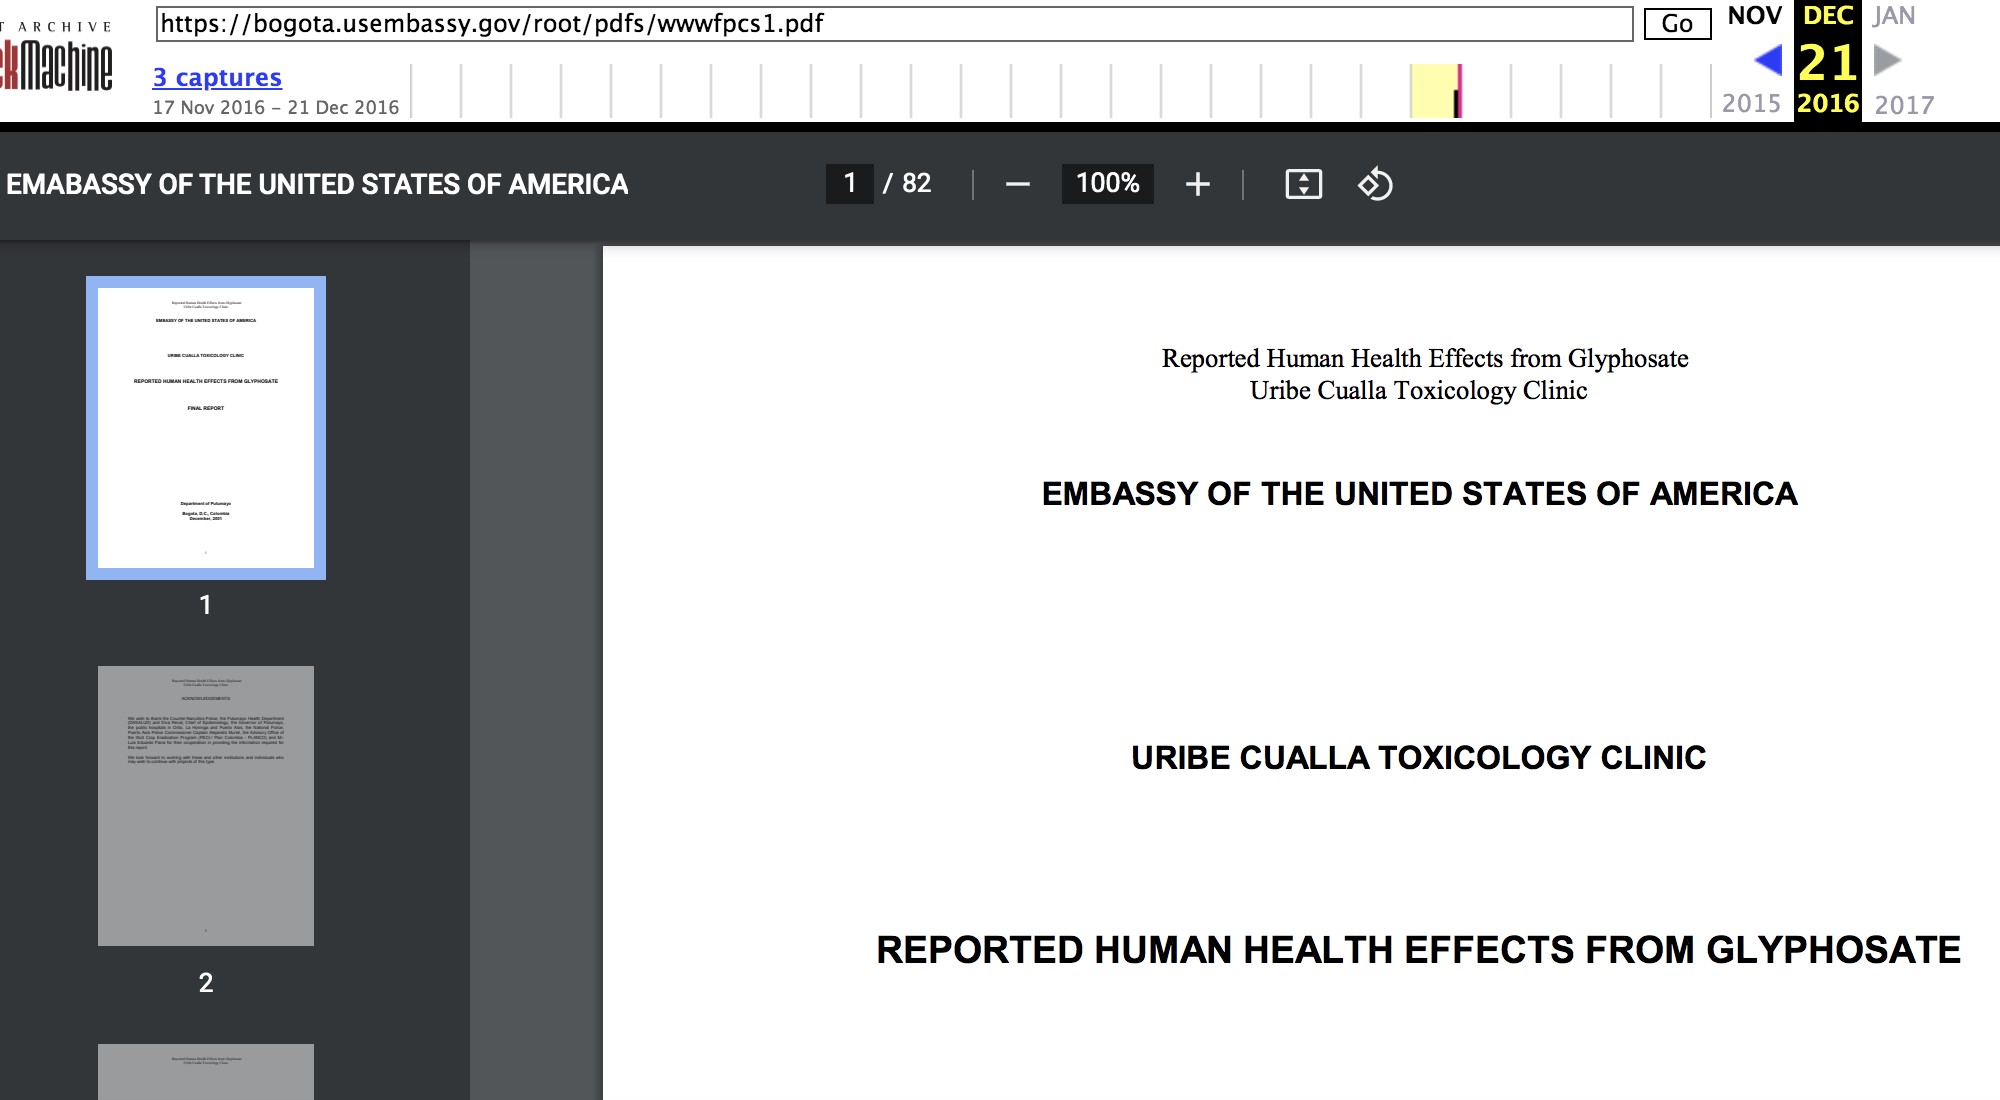The image size is (2000, 1100).
Task: Click the PDF page number field
Action: point(850,184)
